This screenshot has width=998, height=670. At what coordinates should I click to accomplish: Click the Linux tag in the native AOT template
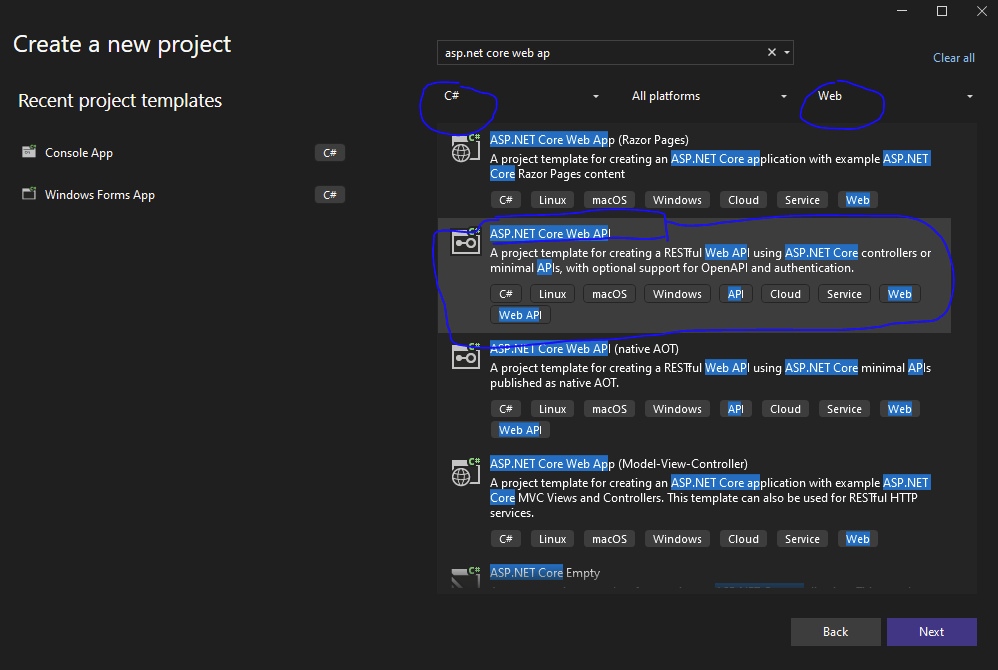click(x=552, y=409)
